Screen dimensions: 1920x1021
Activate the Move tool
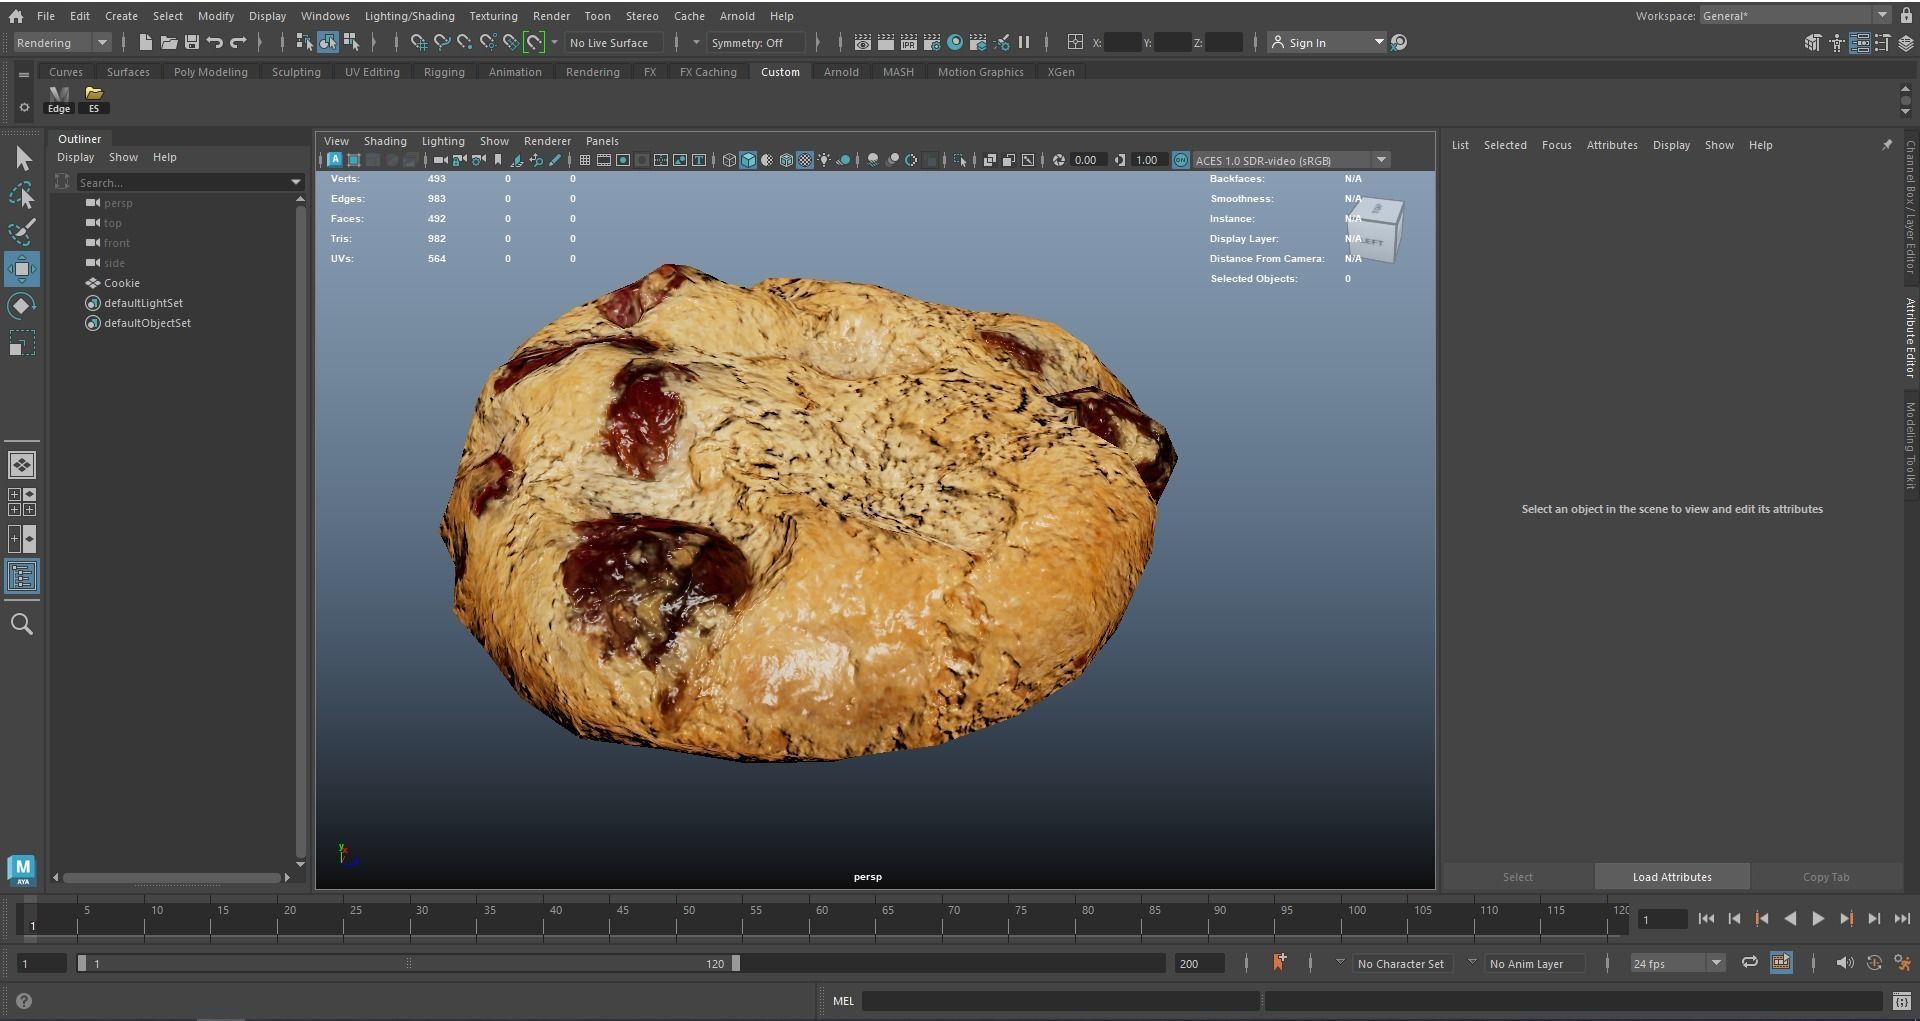[22, 269]
